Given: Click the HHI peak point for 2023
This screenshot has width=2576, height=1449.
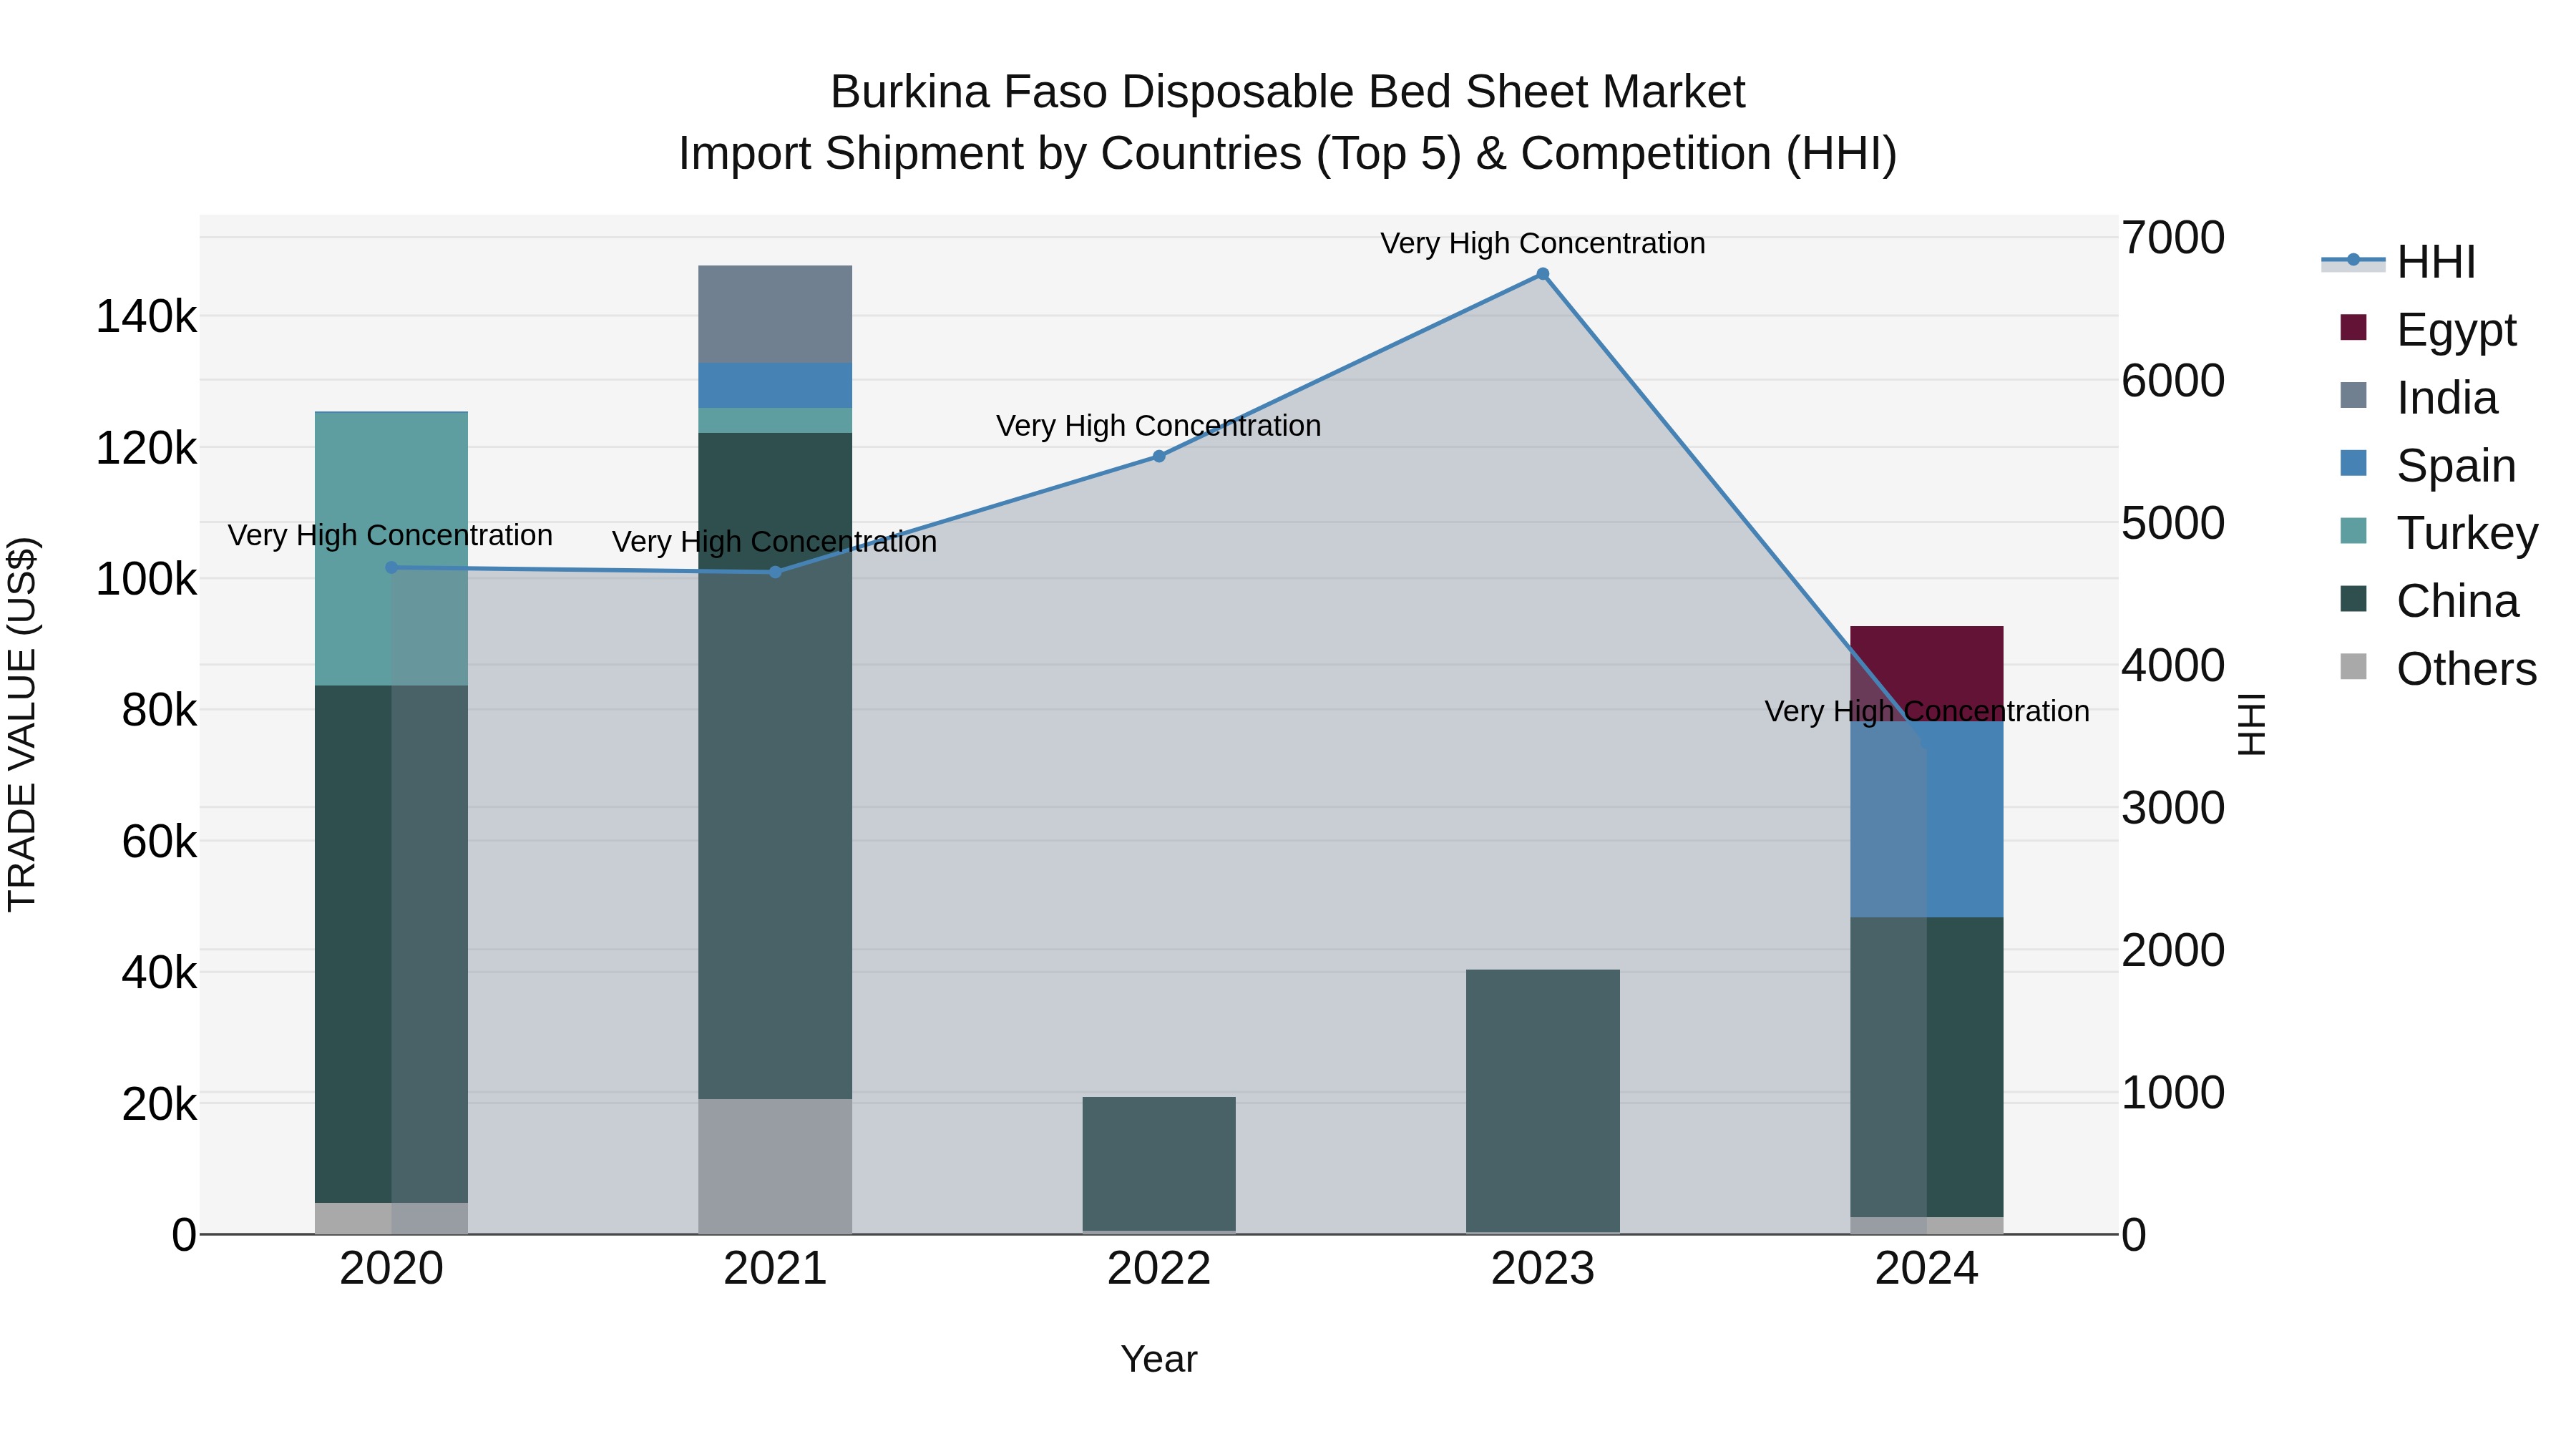Looking at the screenshot, I should pyautogui.click(x=1543, y=274).
